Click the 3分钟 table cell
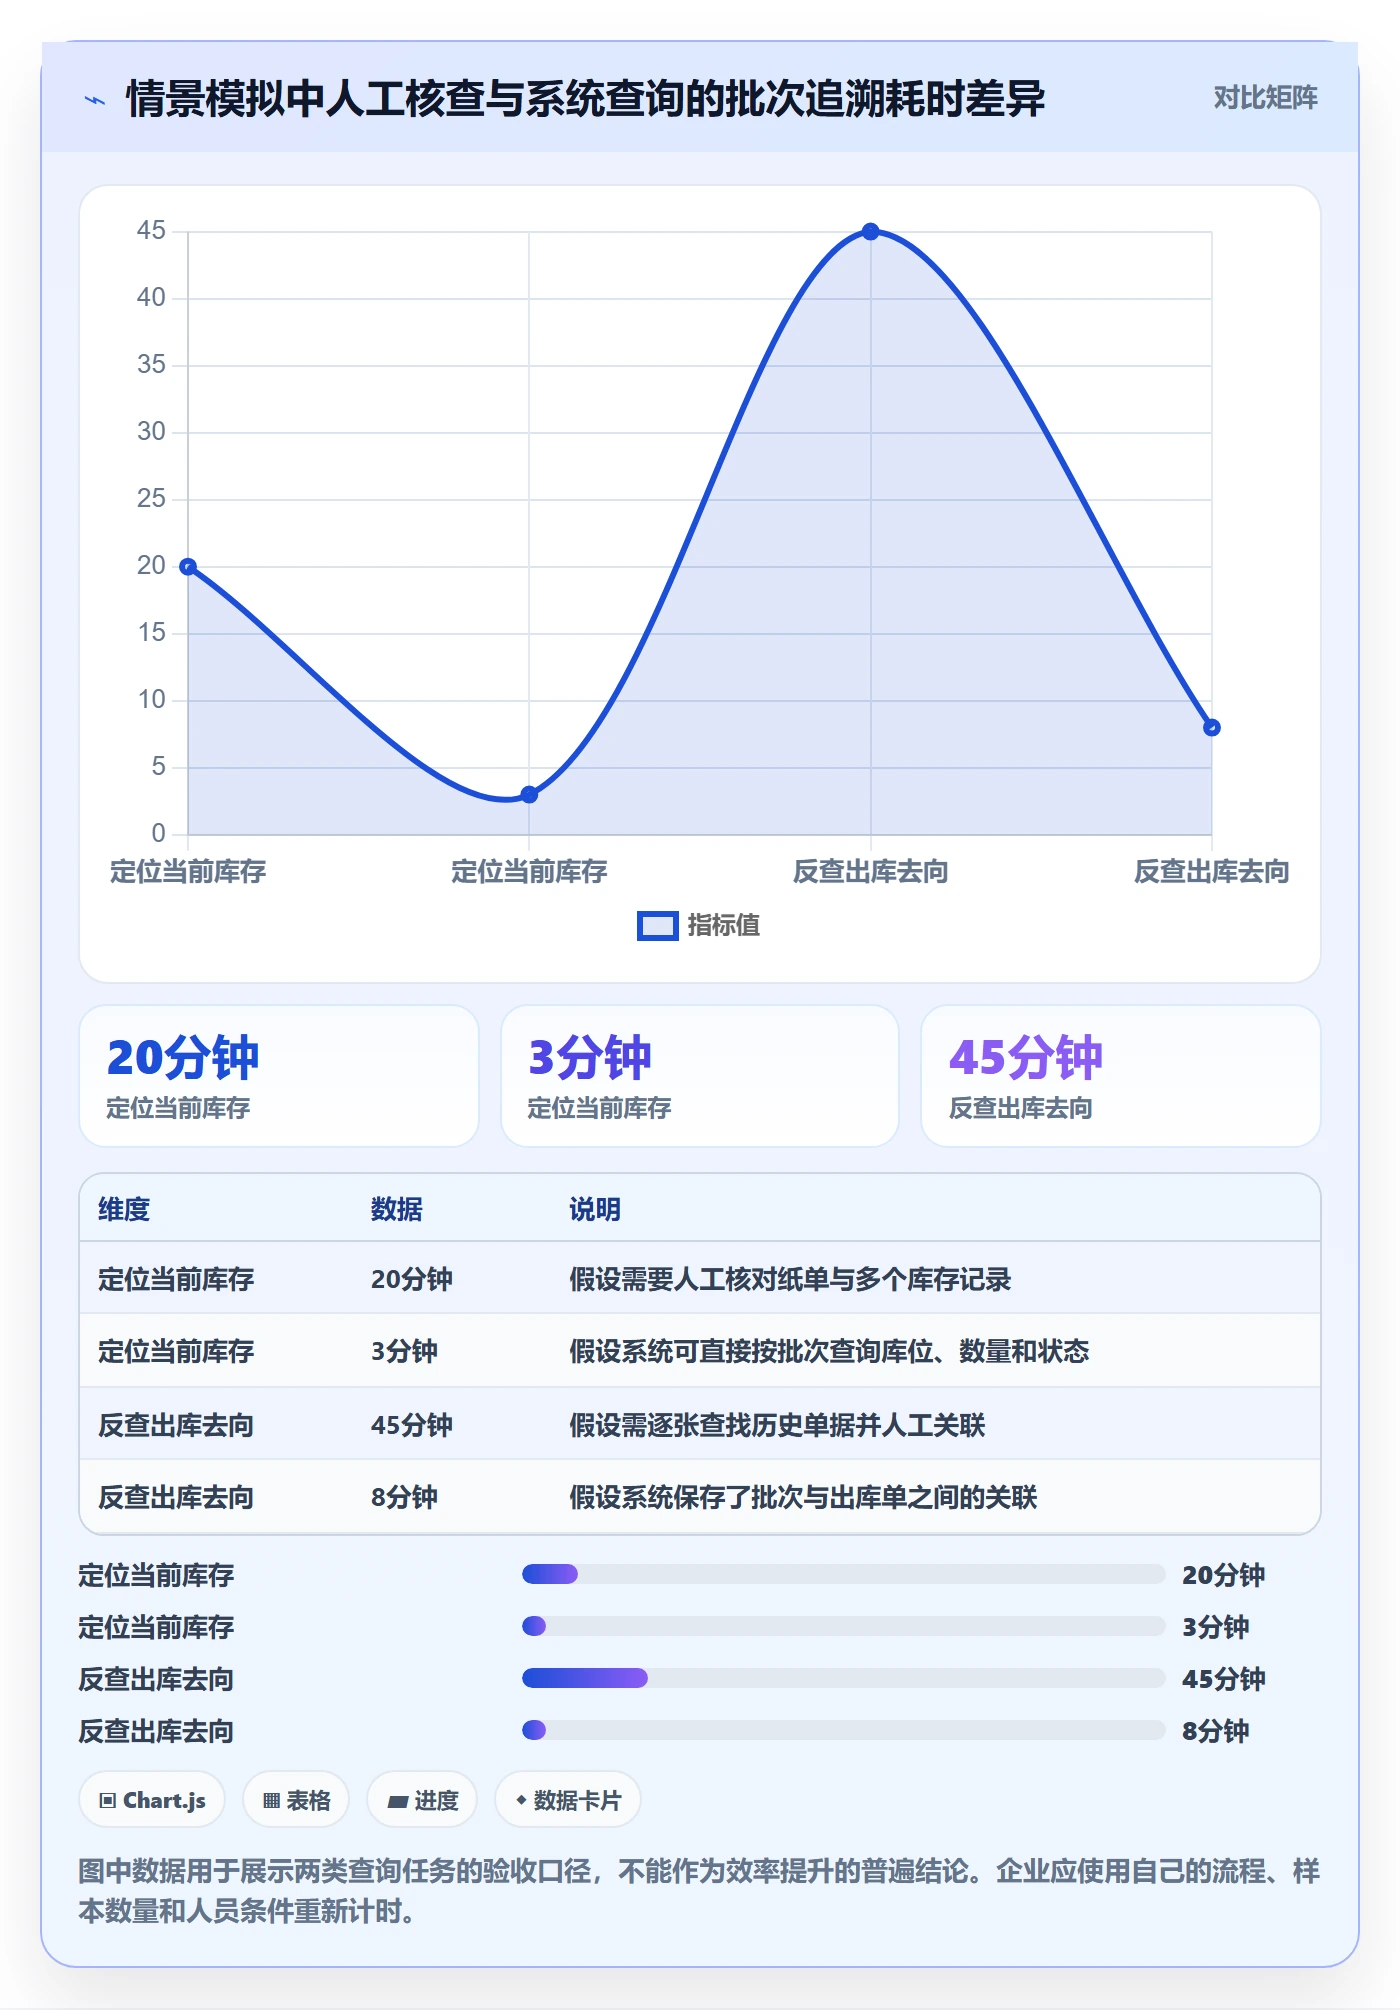This screenshot has width=1400, height=2010. tap(404, 1351)
